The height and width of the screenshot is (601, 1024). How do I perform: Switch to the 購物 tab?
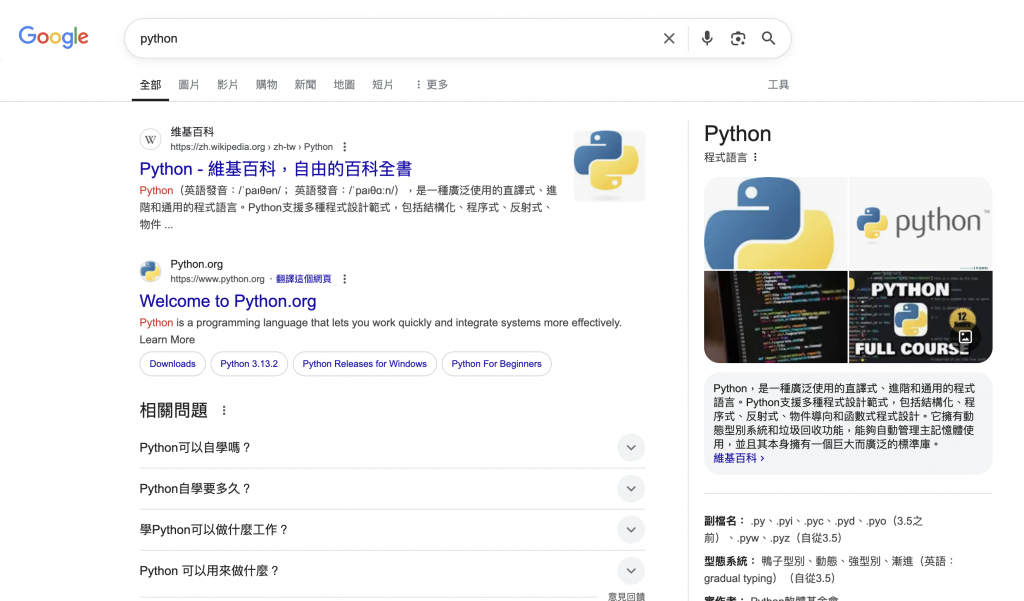(x=266, y=85)
